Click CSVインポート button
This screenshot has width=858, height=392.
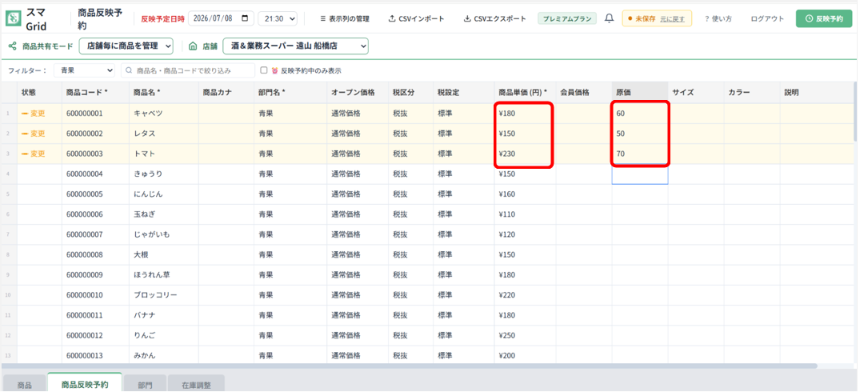pos(416,19)
